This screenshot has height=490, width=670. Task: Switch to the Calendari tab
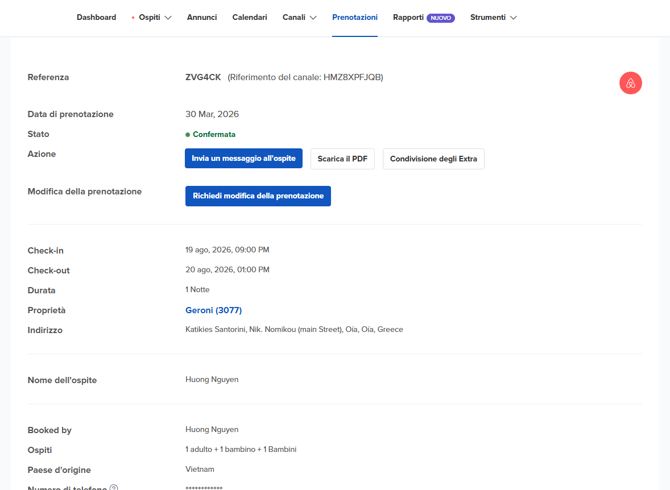tap(249, 17)
